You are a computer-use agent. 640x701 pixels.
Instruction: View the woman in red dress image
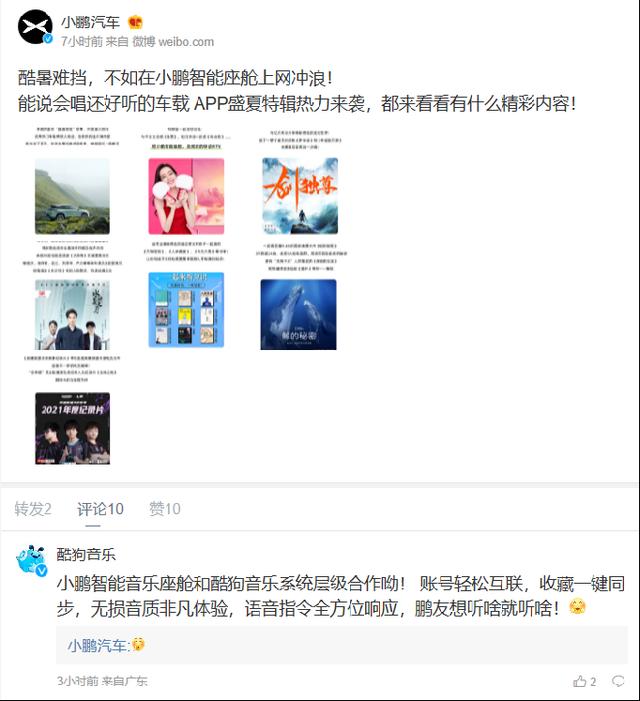186,196
